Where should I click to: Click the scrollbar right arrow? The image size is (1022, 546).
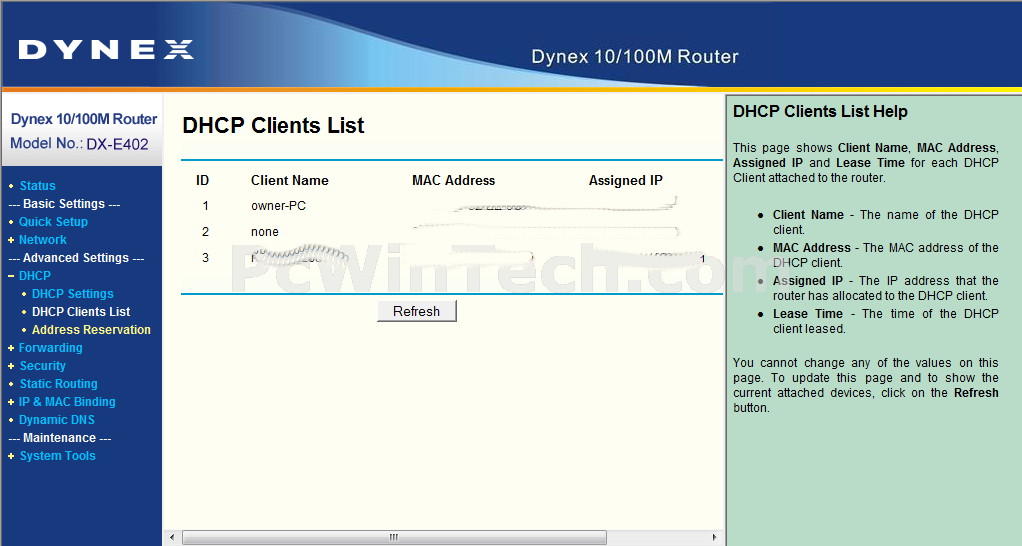tap(714, 538)
